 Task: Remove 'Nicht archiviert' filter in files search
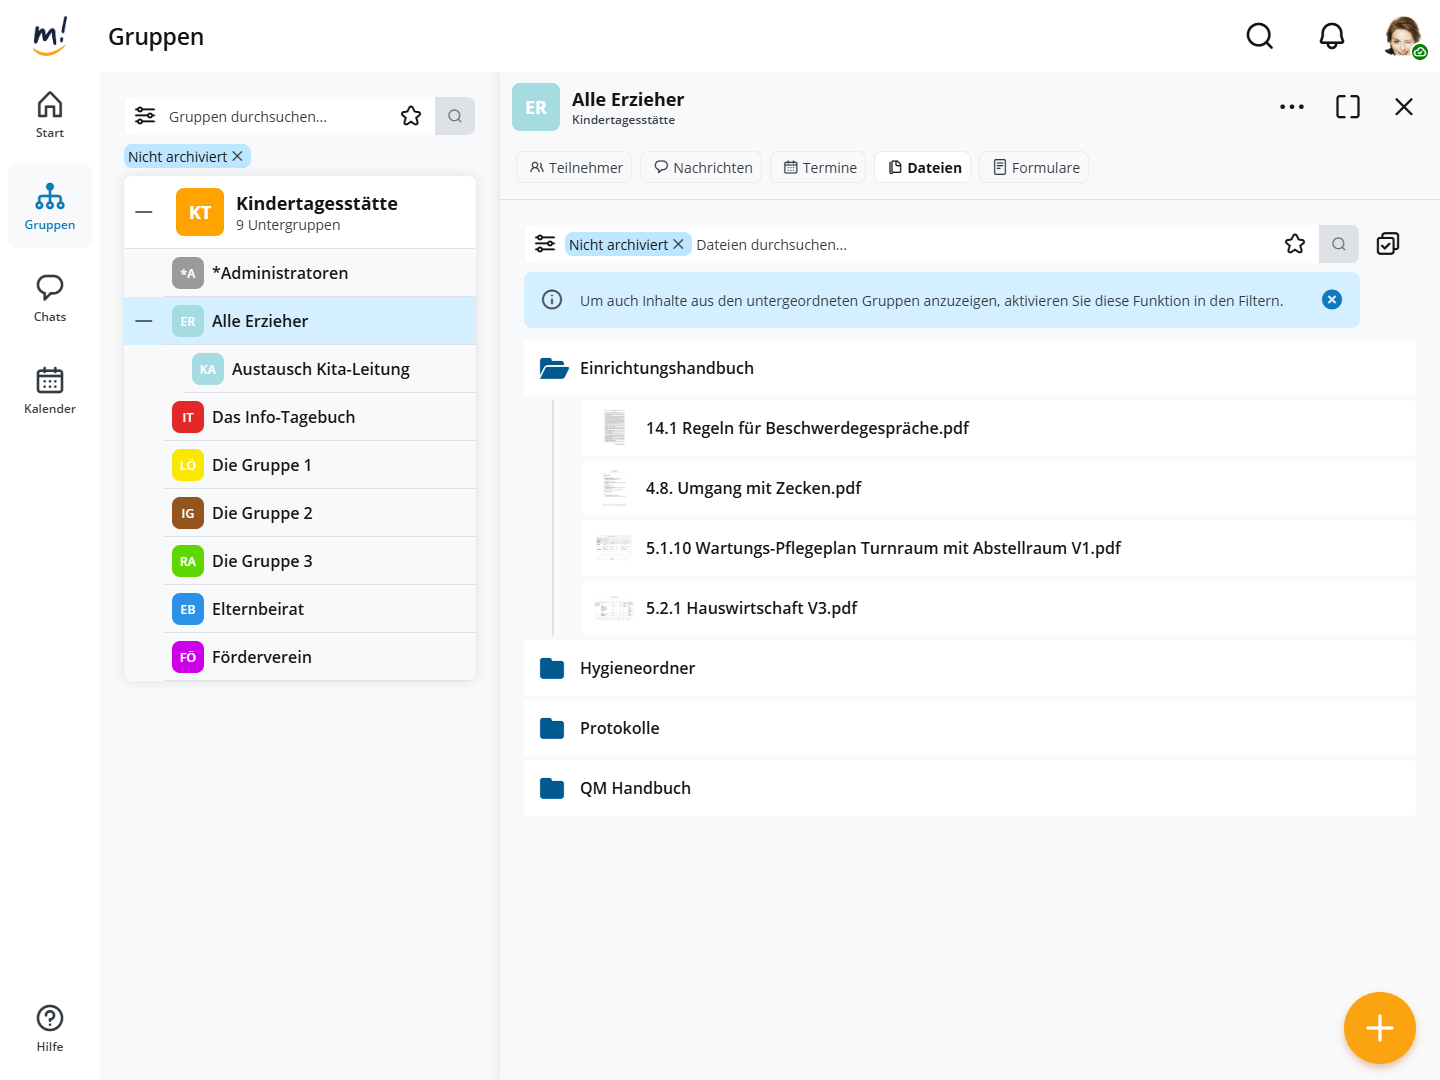pos(679,245)
